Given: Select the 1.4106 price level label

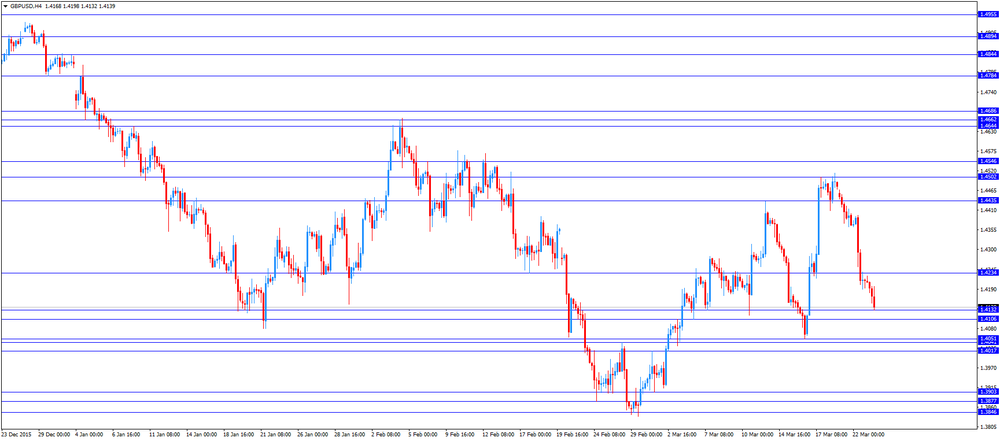Looking at the screenshot, I should click(987, 319).
